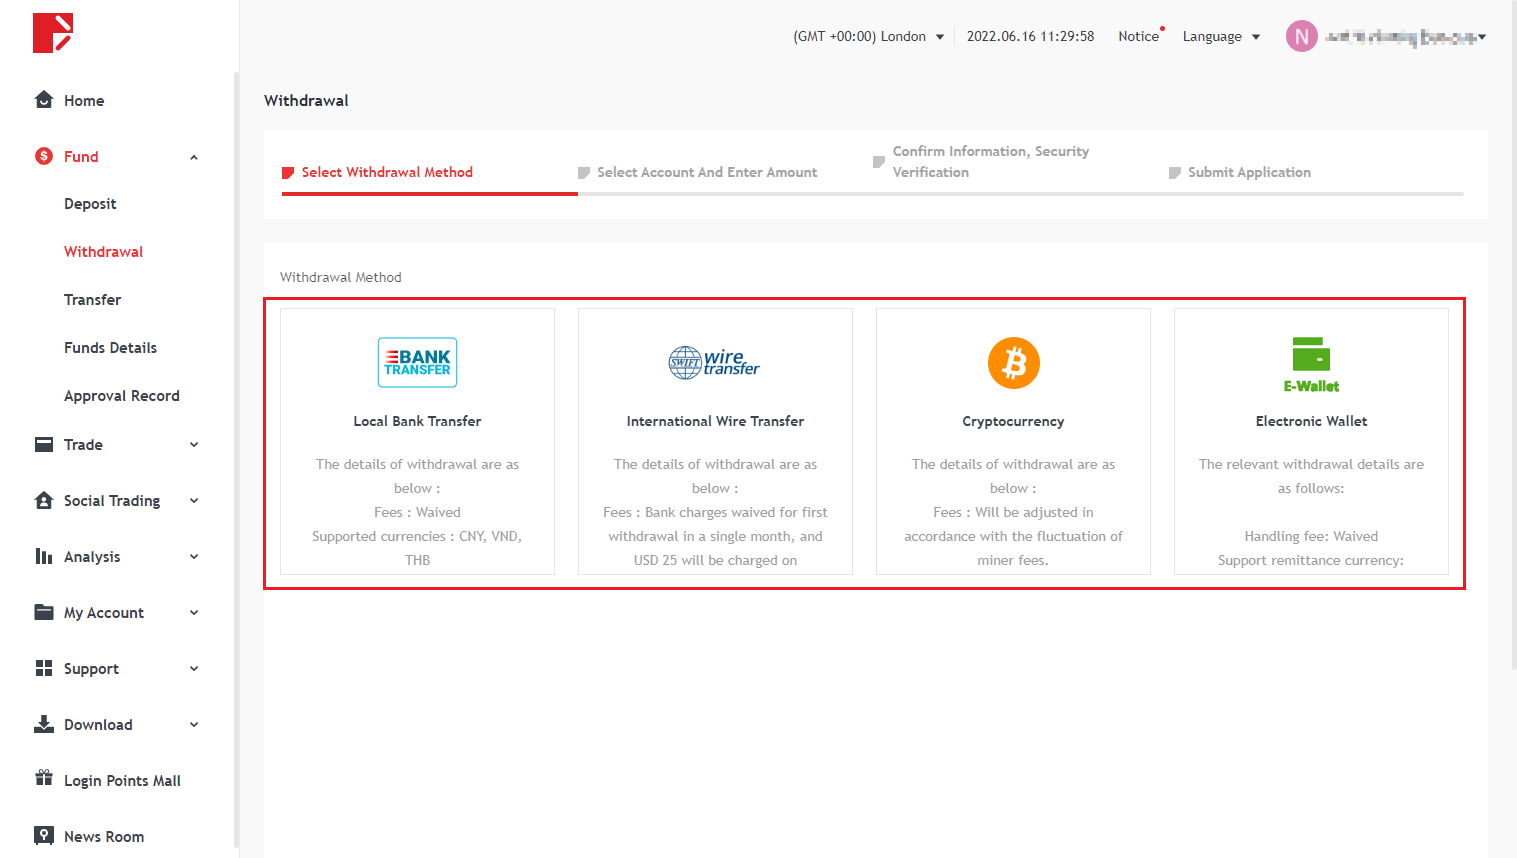Viewport: 1517px width, 858px height.
Task: Open the Funds Details submenu item
Action: coord(110,348)
